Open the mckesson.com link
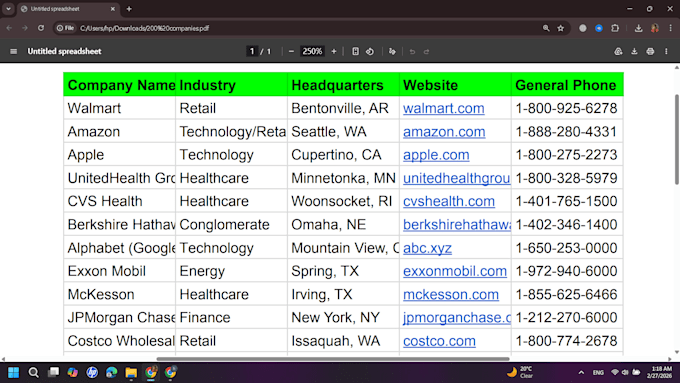This screenshot has height=383, width=680. [451, 295]
